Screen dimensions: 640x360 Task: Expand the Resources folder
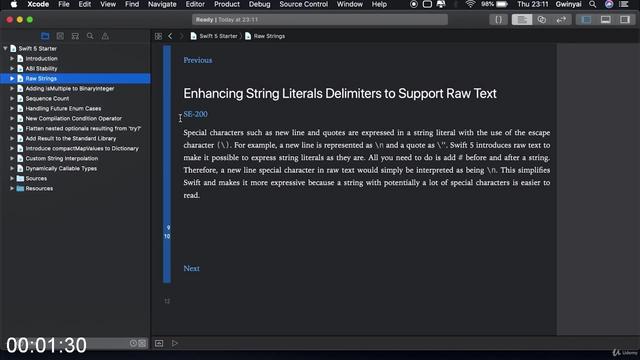[12, 189]
